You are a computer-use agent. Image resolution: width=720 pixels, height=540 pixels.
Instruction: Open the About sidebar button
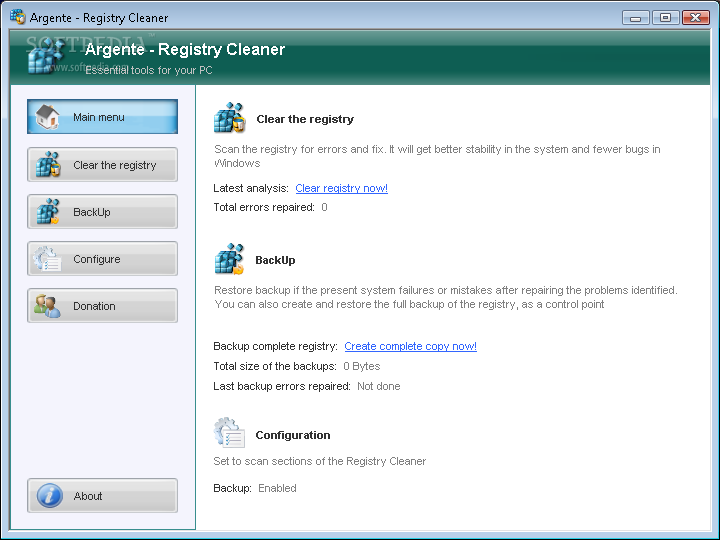coord(102,495)
